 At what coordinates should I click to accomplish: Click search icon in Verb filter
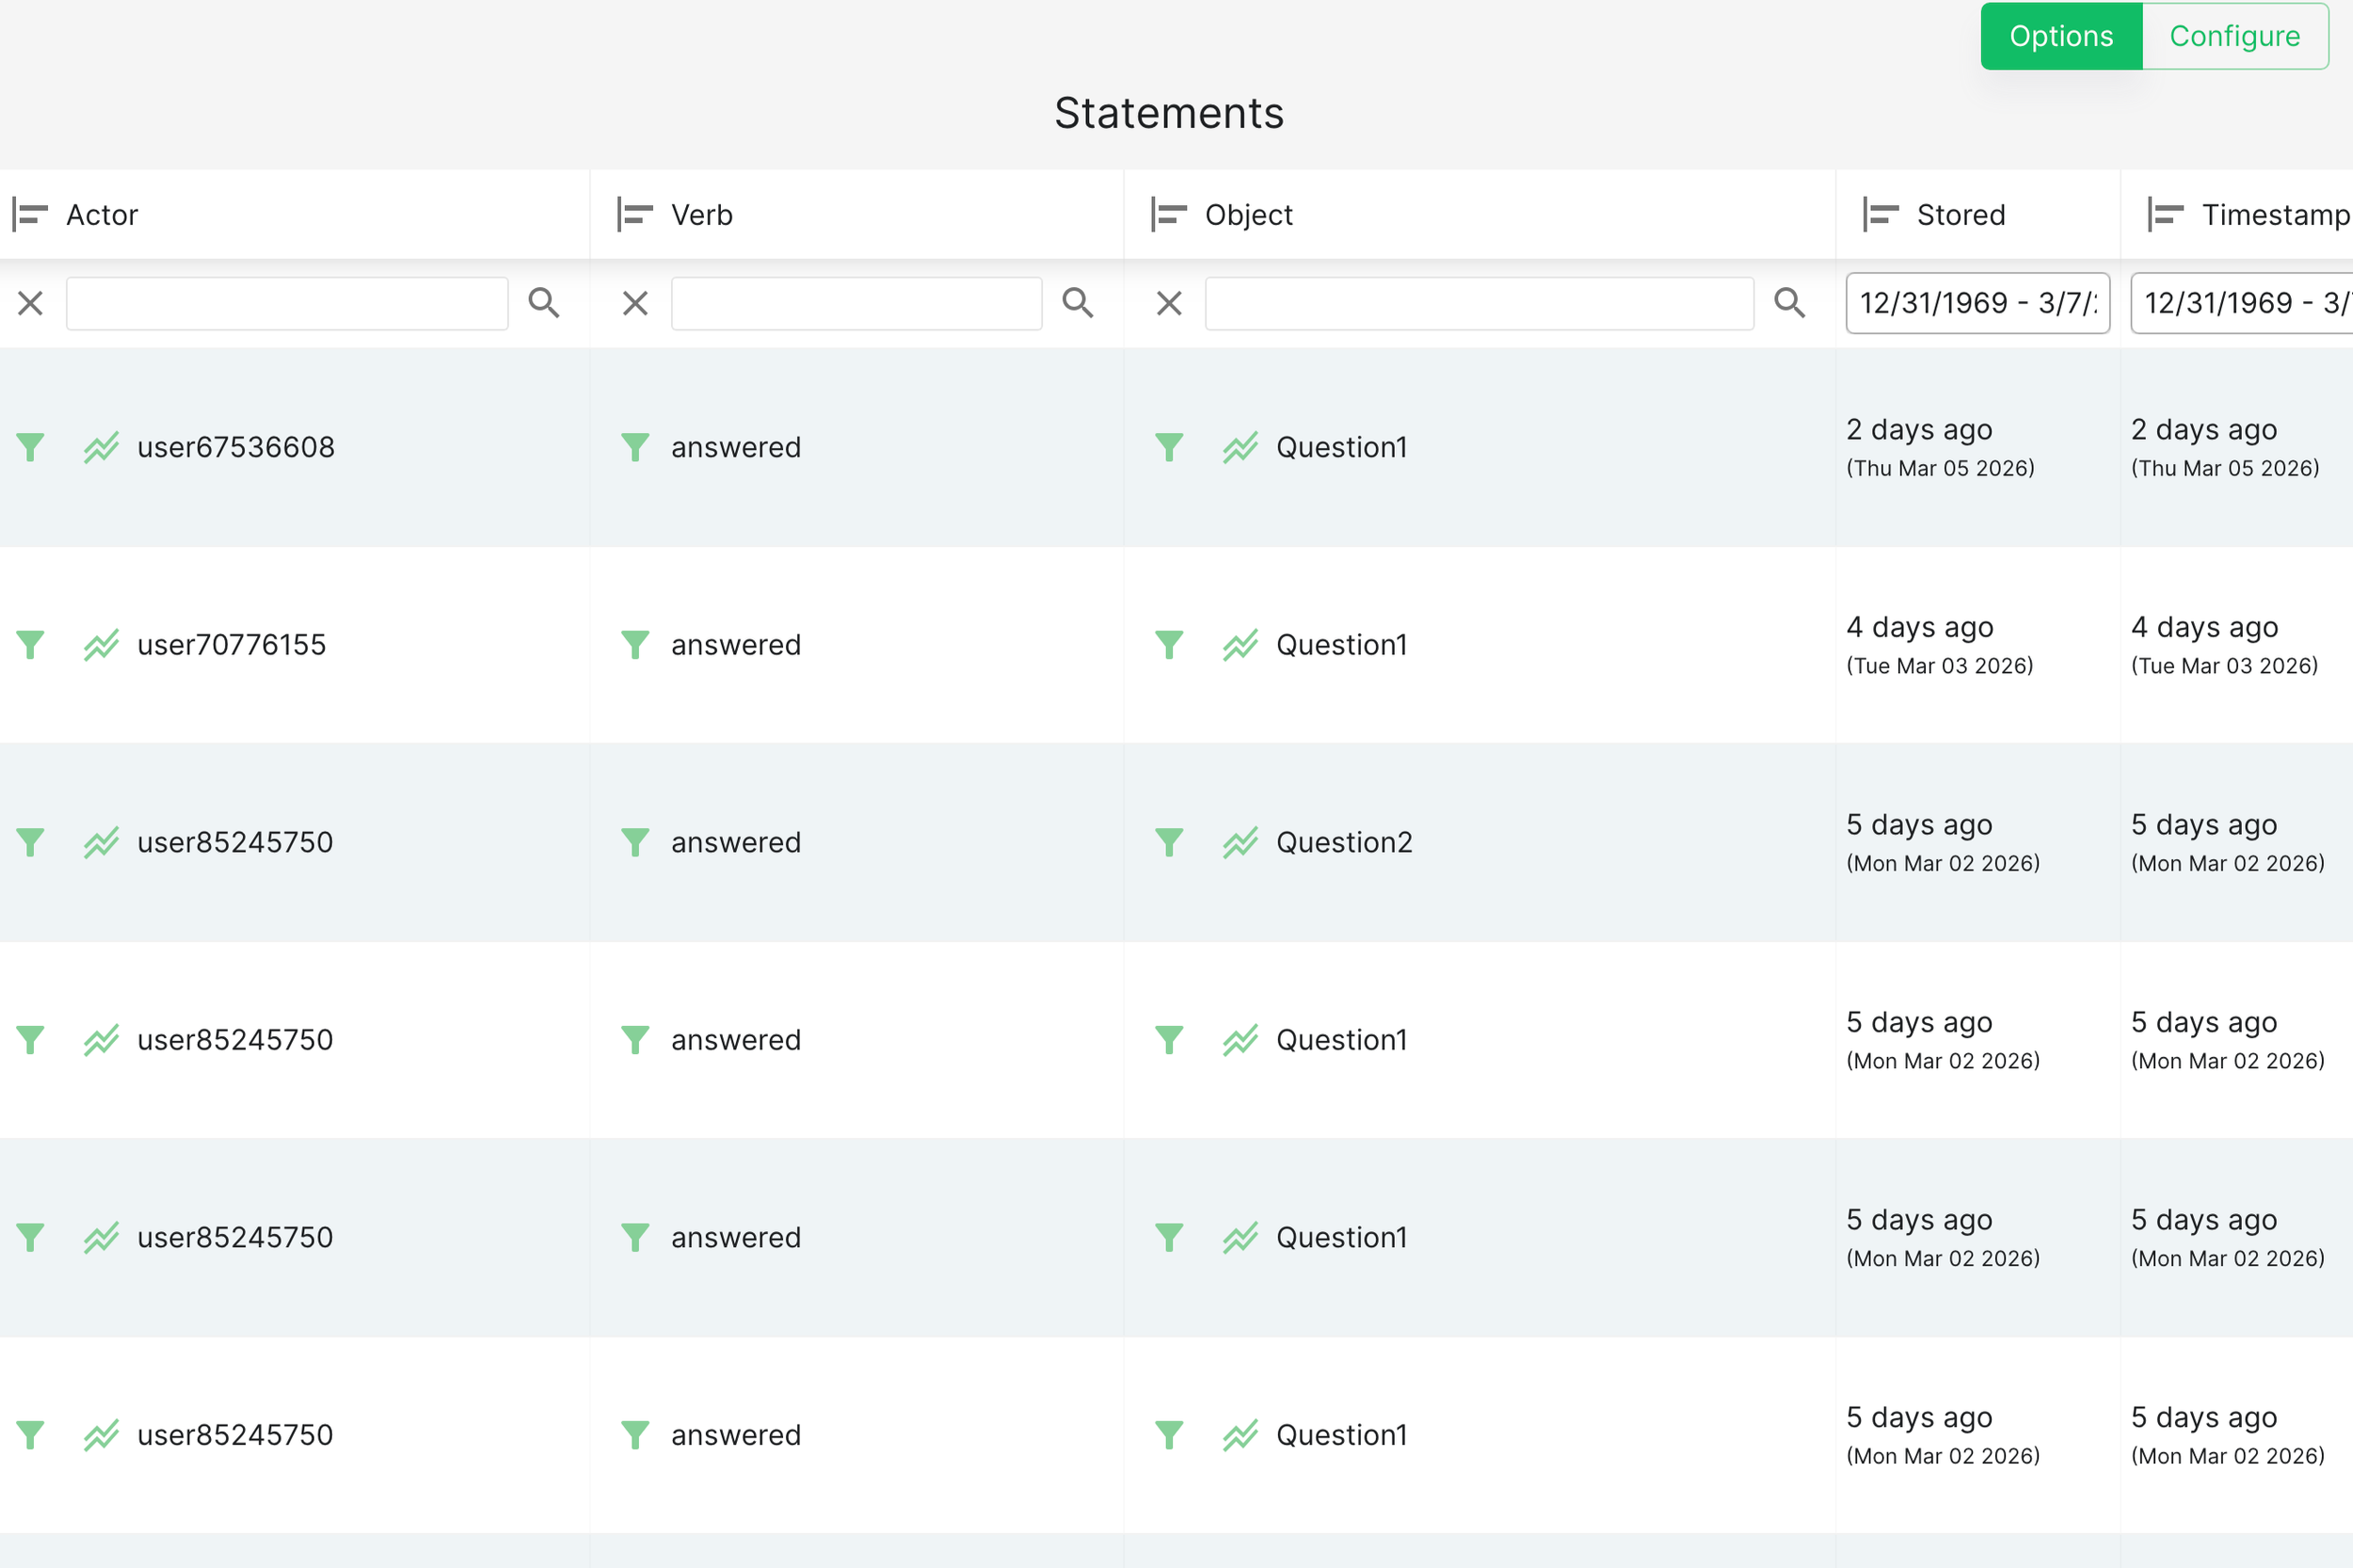[1078, 302]
